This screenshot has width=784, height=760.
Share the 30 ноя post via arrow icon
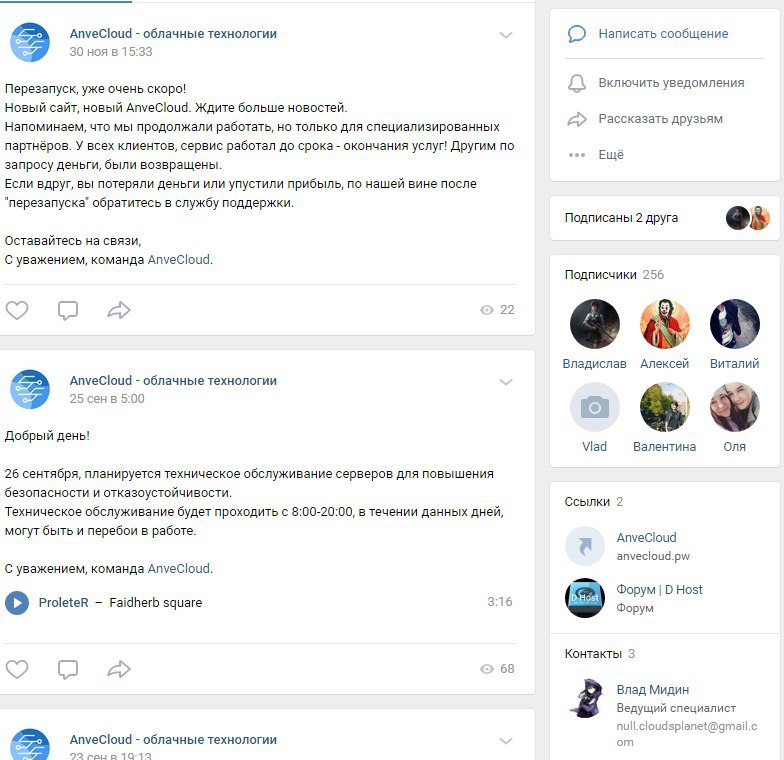pyautogui.click(x=119, y=310)
